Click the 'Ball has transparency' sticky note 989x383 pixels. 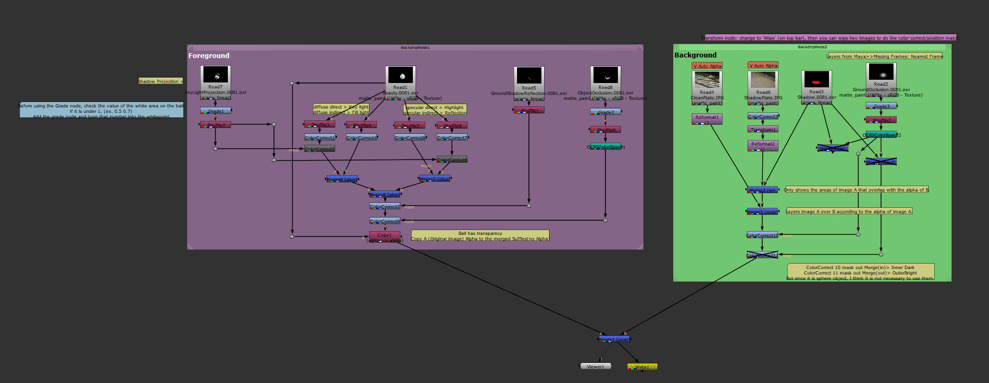[x=480, y=235]
